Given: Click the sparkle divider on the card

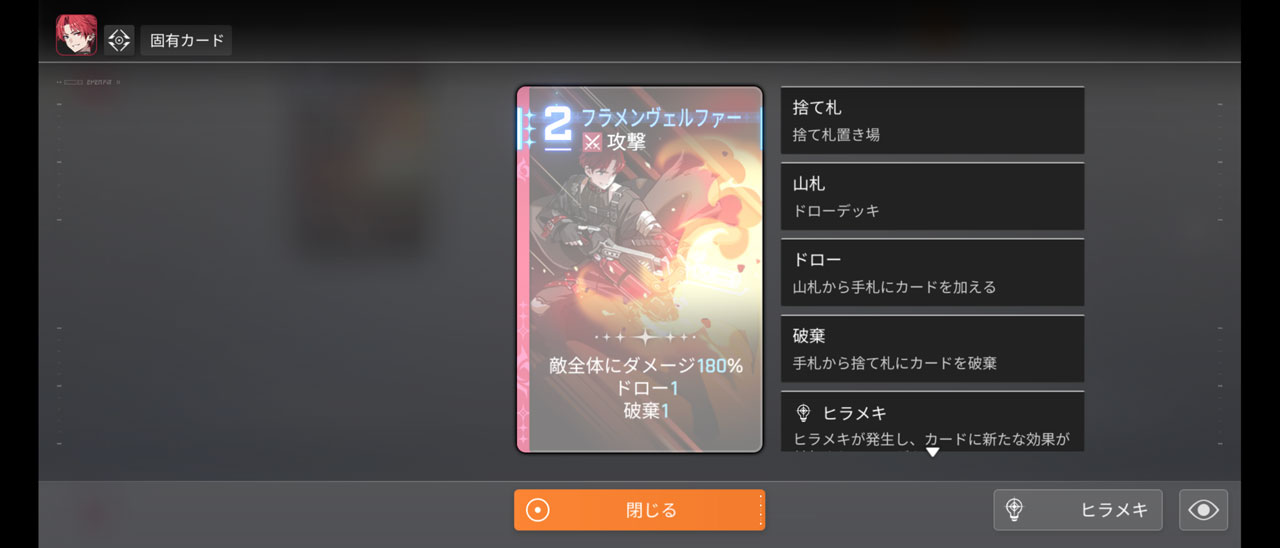Looking at the screenshot, I should [641, 338].
